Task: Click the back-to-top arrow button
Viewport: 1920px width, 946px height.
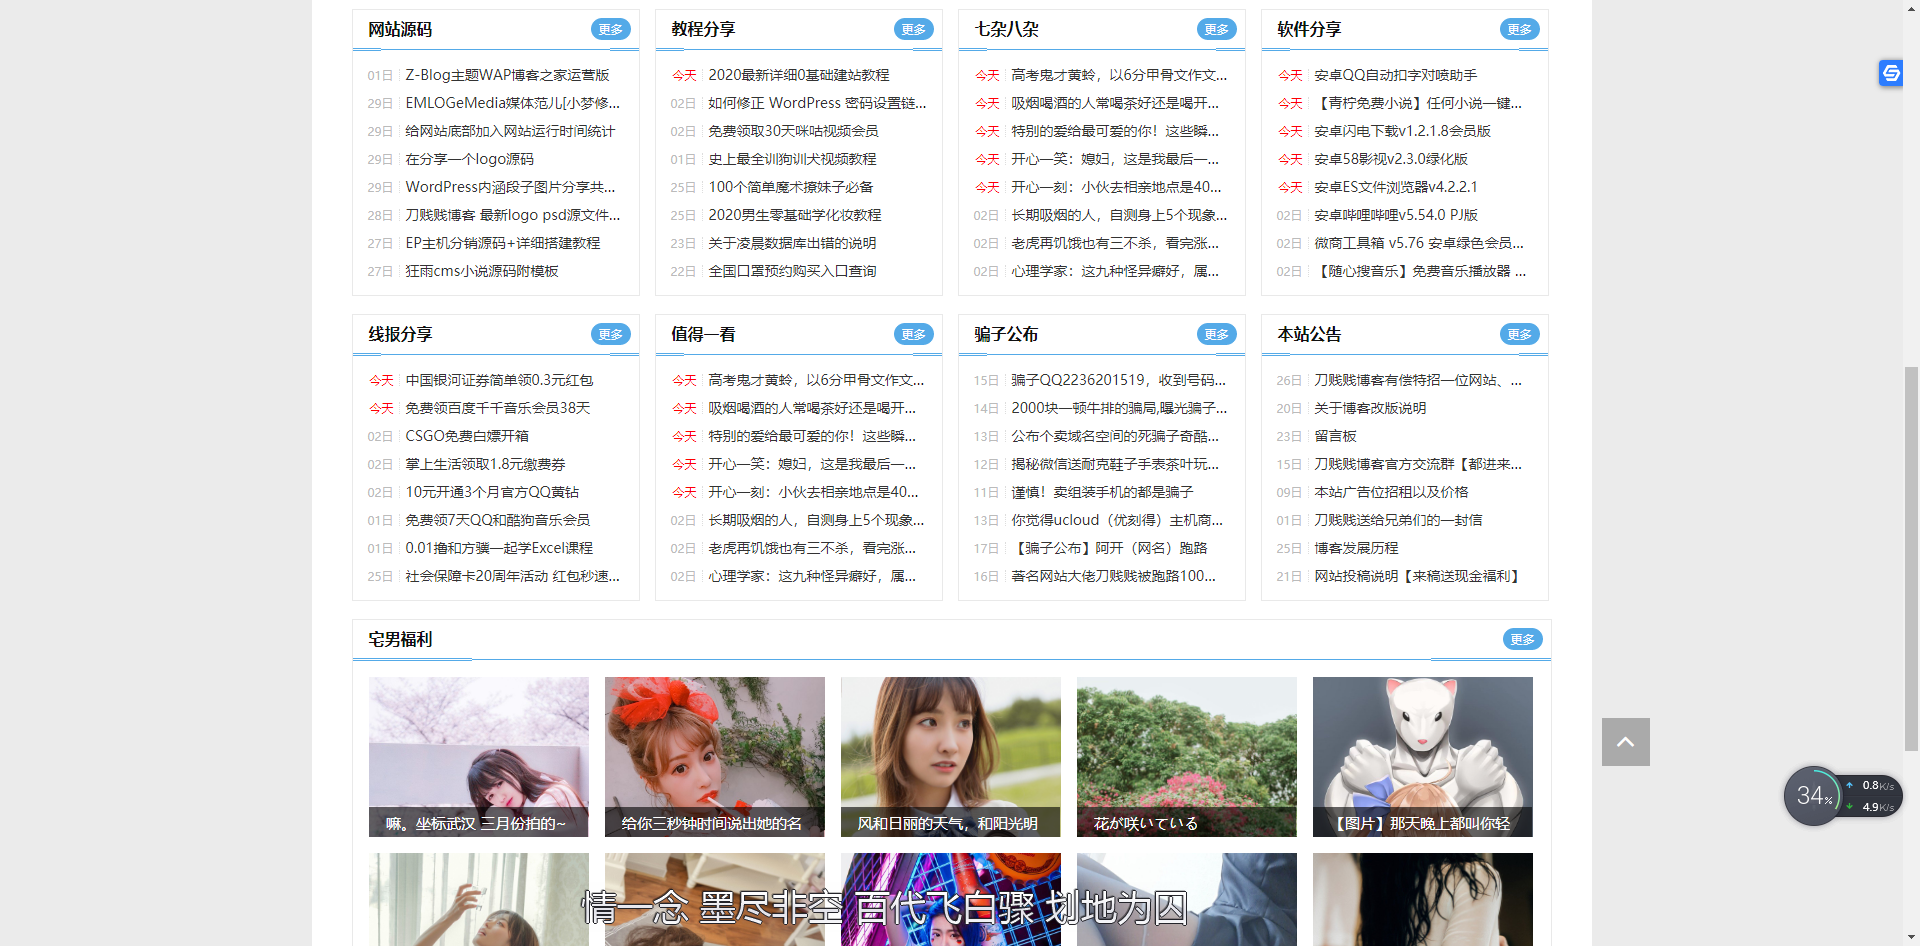Action: click(1625, 742)
